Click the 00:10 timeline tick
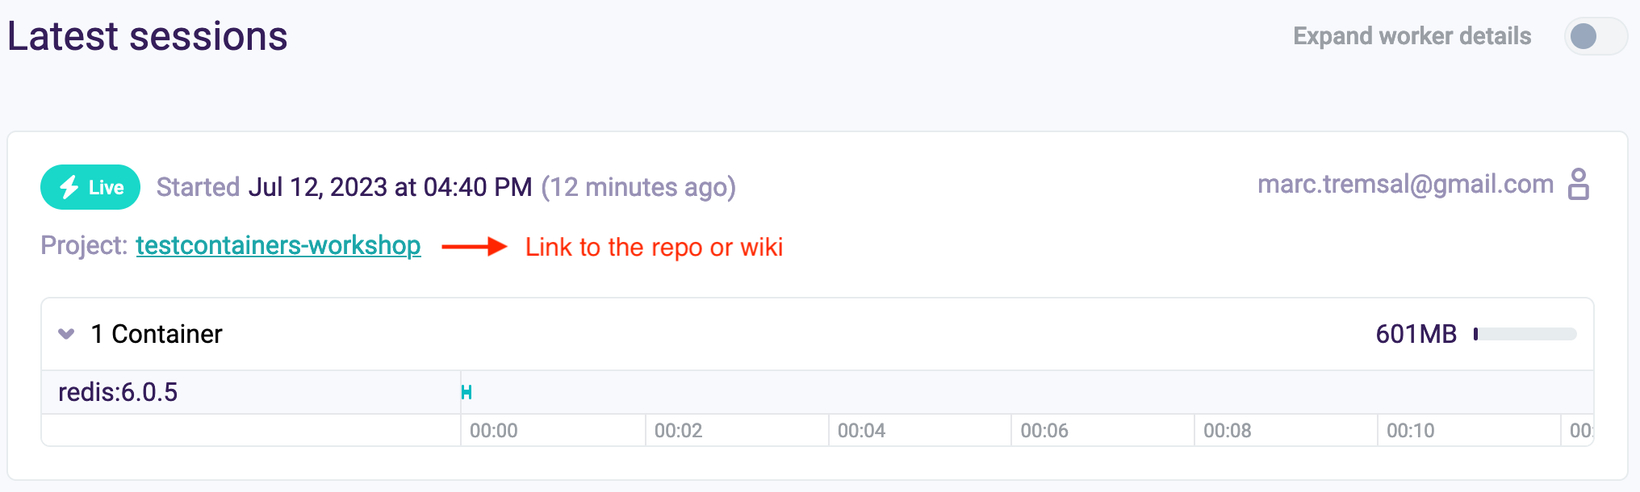 pyautogui.click(x=1410, y=431)
